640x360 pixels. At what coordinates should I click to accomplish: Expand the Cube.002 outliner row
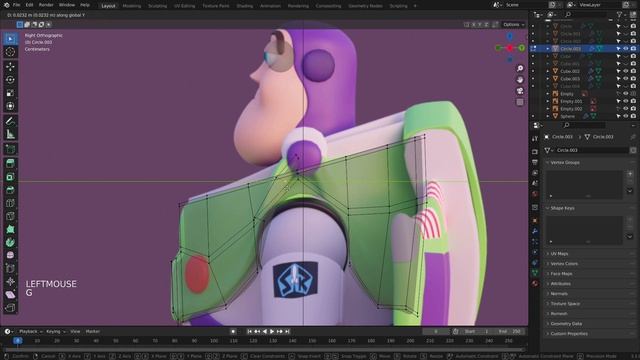coord(548,71)
